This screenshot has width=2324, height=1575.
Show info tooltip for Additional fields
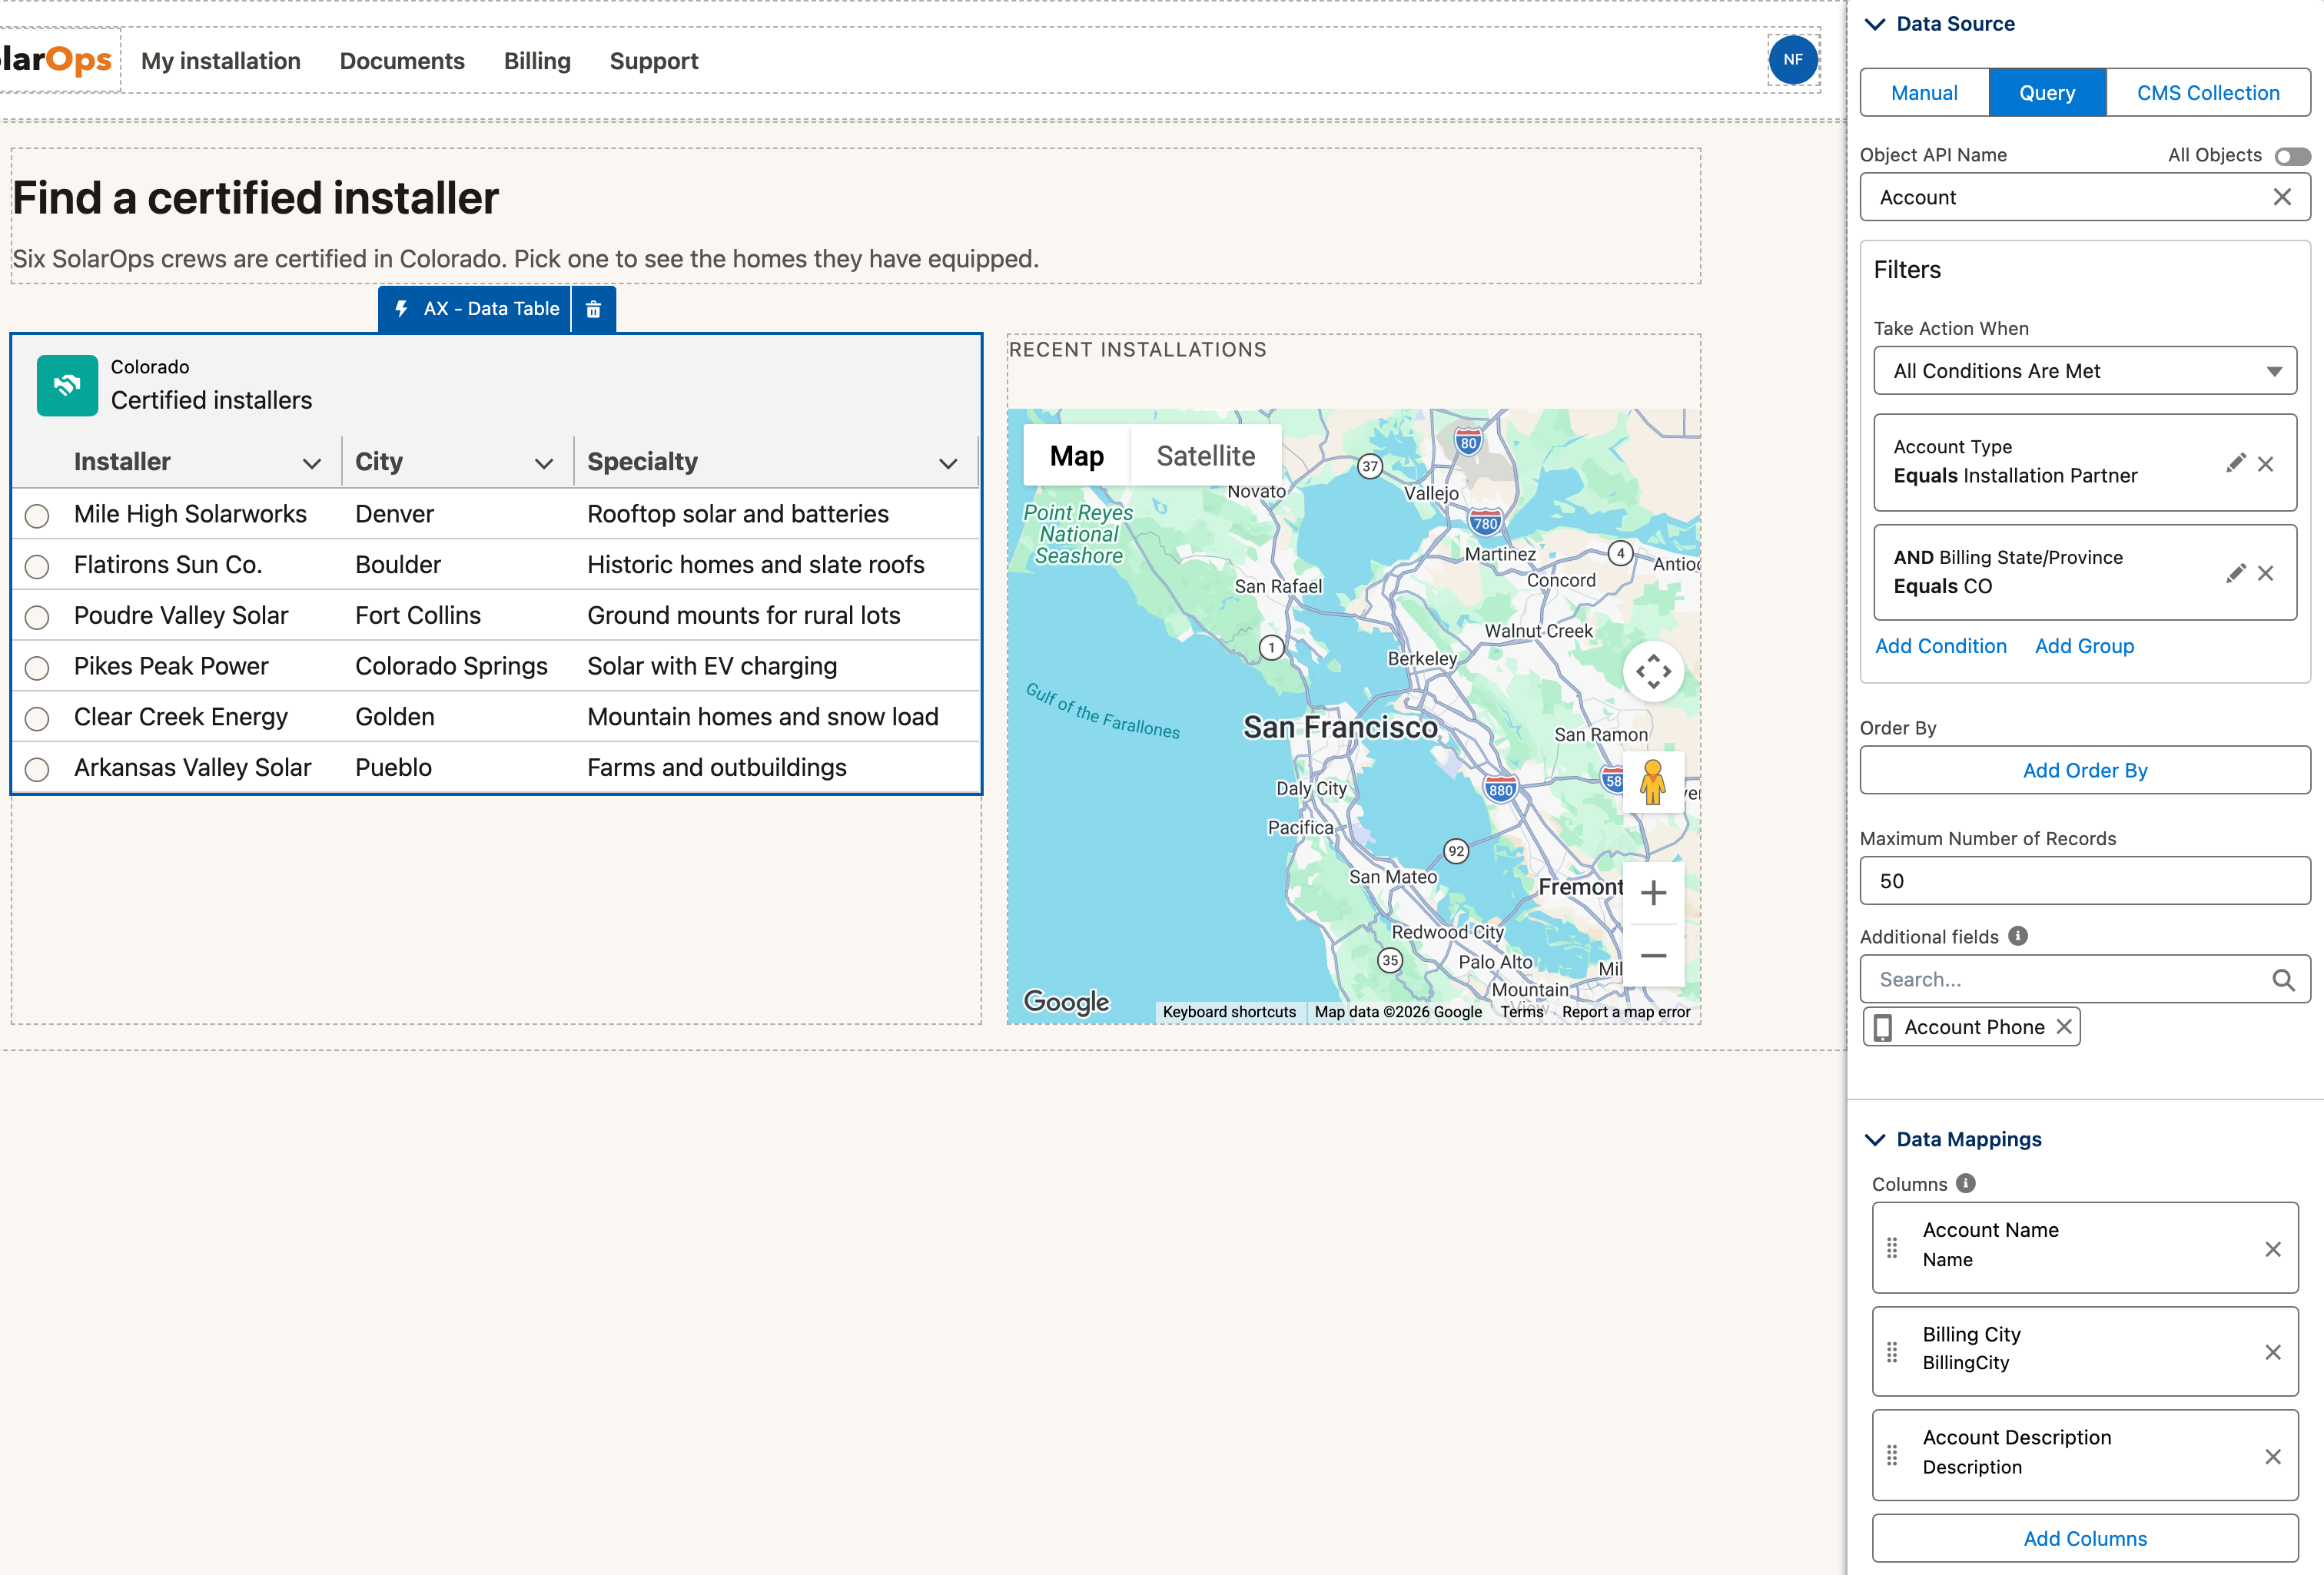(x=2018, y=936)
